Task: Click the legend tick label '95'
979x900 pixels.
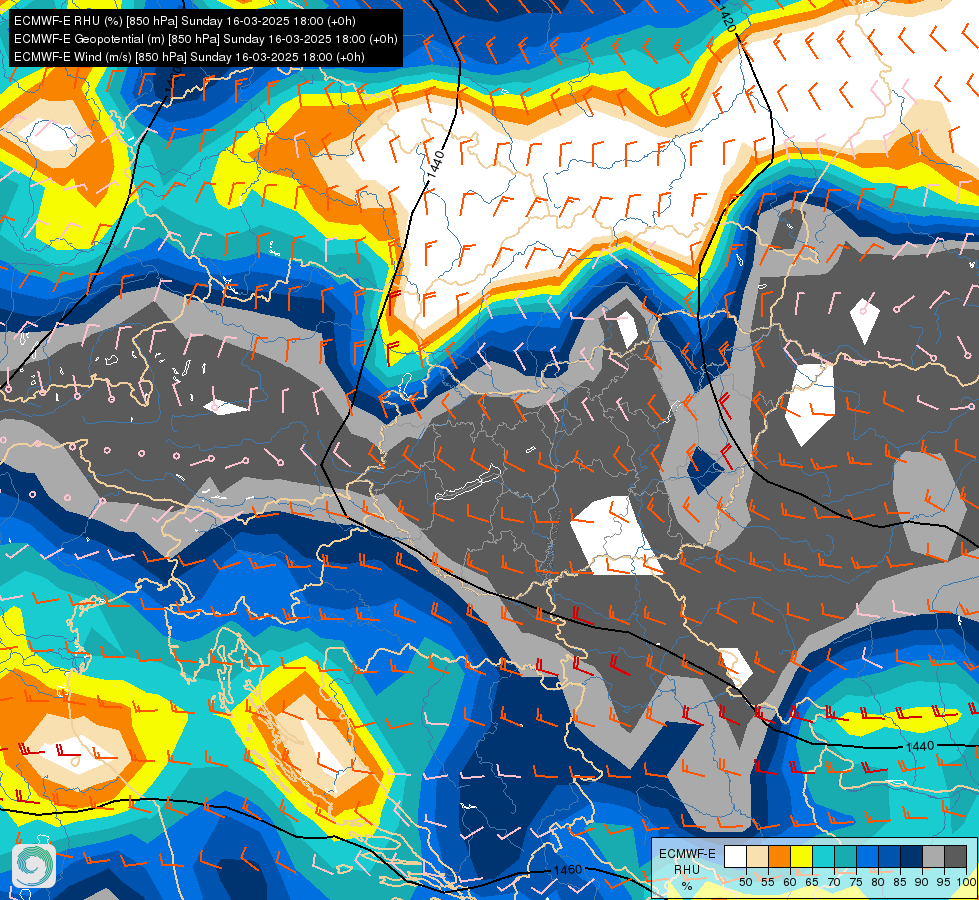Action: pyautogui.click(x=943, y=882)
